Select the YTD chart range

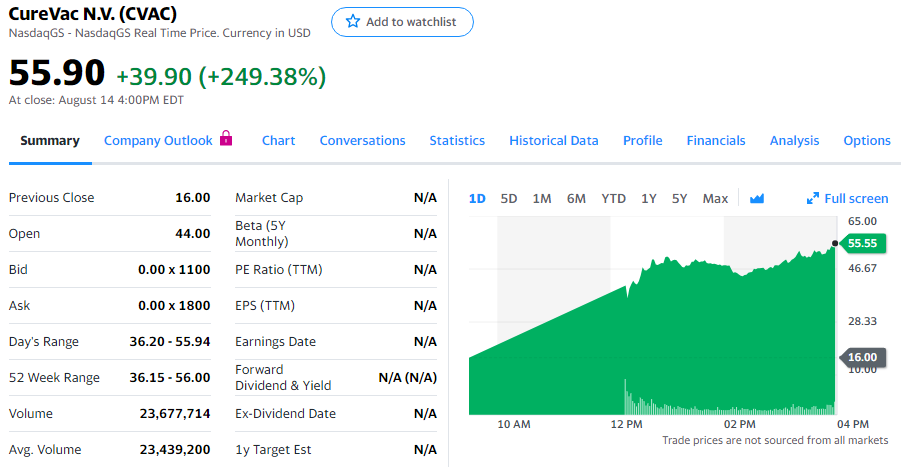pyautogui.click(x=614, y=199)
